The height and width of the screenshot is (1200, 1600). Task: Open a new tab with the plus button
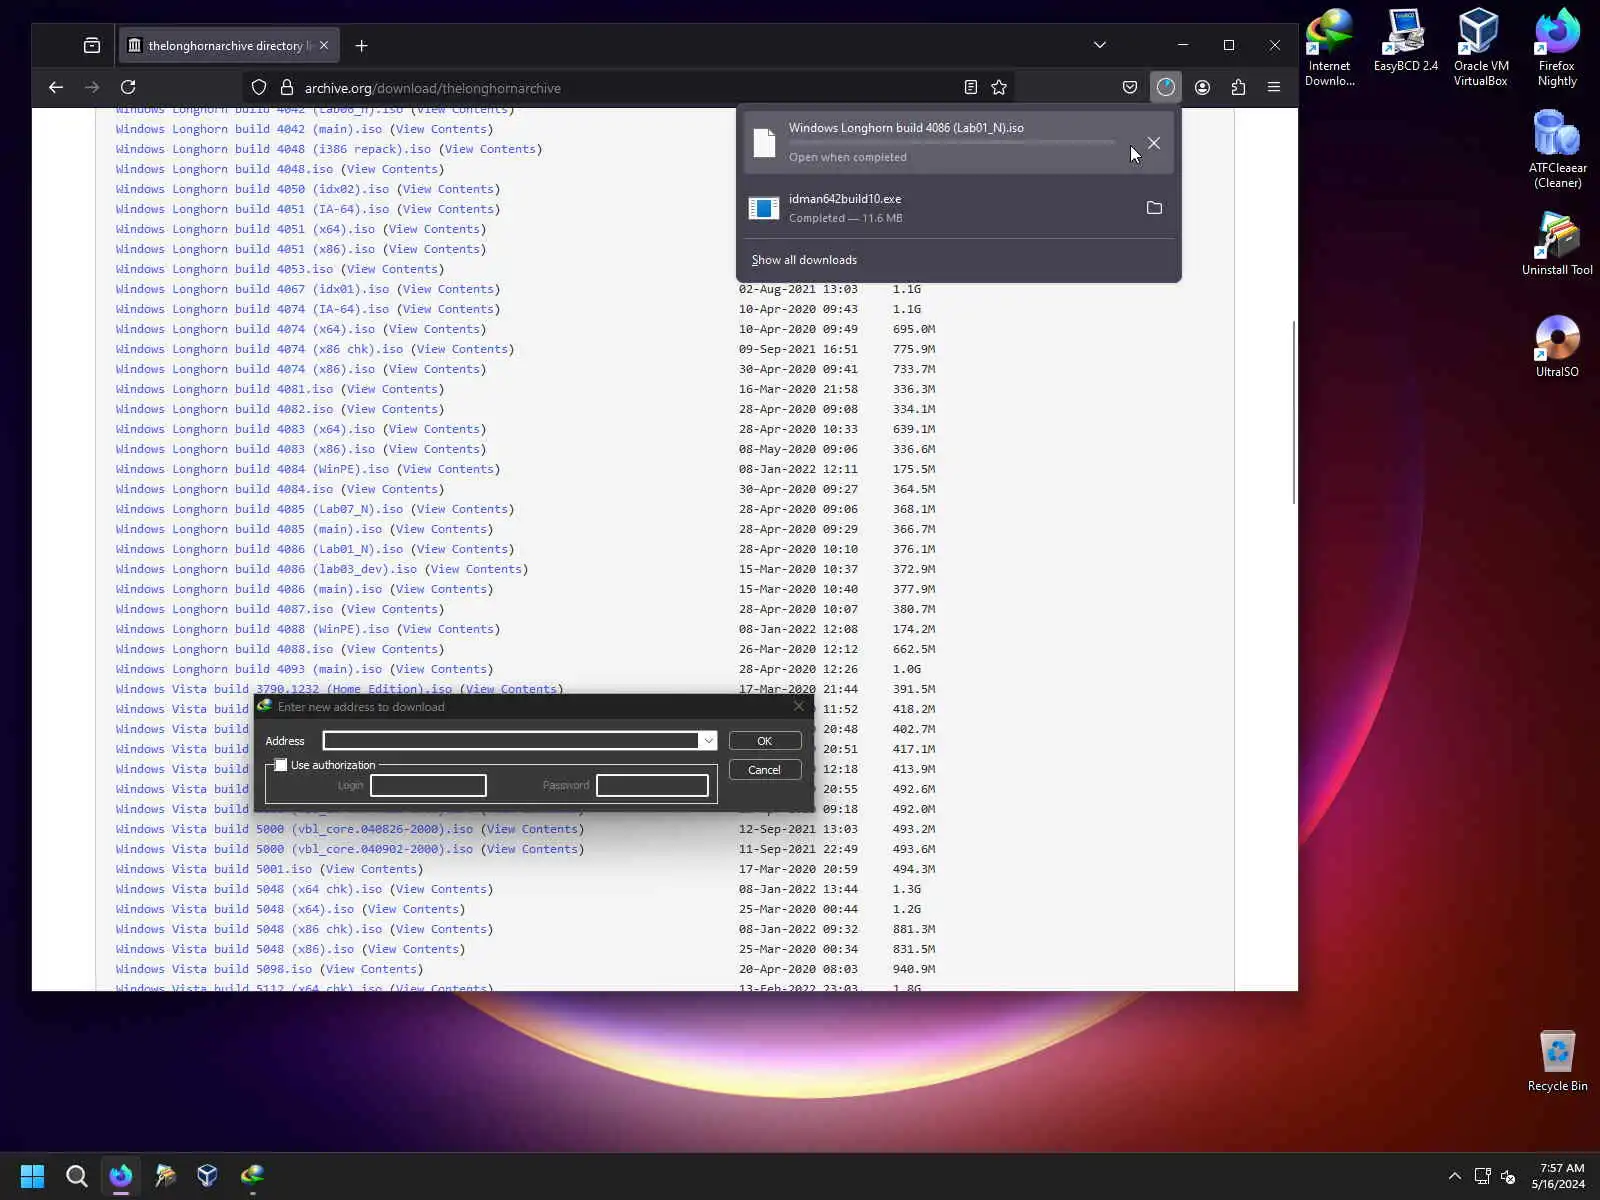(x=362, y=46)
